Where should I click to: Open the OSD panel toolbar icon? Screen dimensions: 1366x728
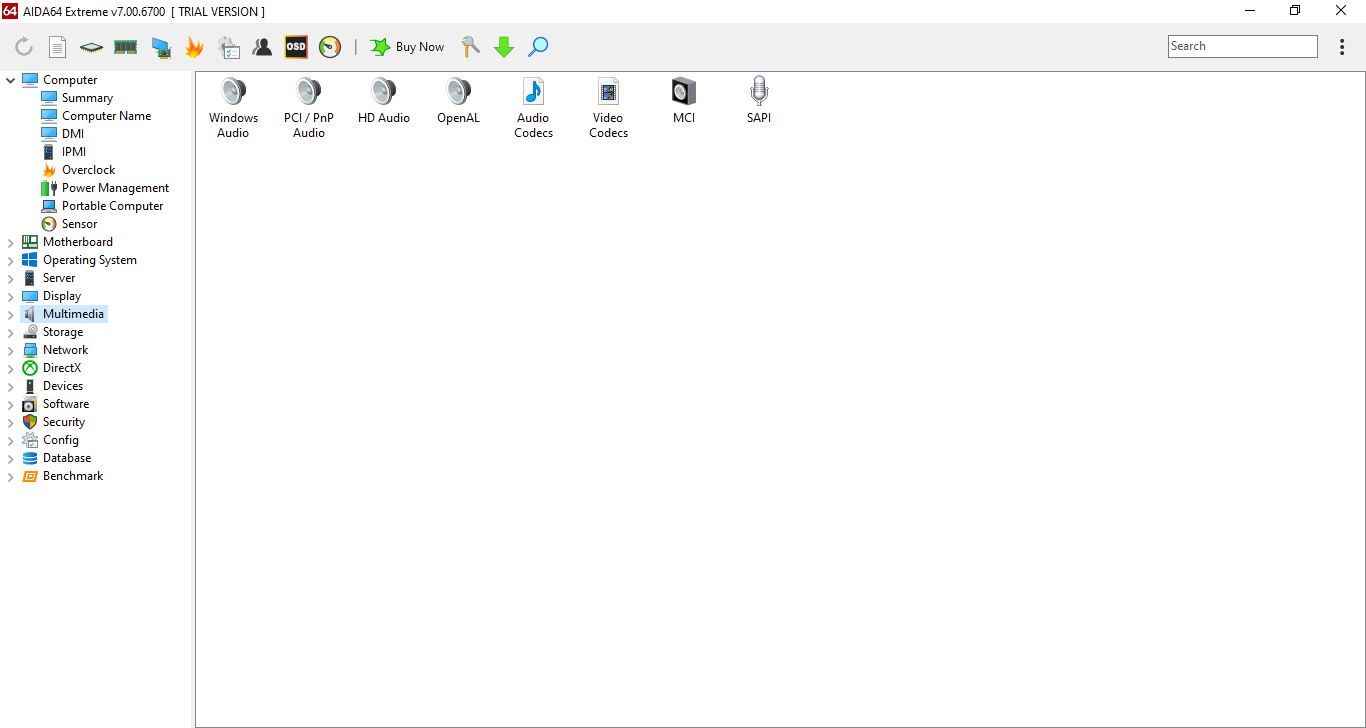pos(296,47)
